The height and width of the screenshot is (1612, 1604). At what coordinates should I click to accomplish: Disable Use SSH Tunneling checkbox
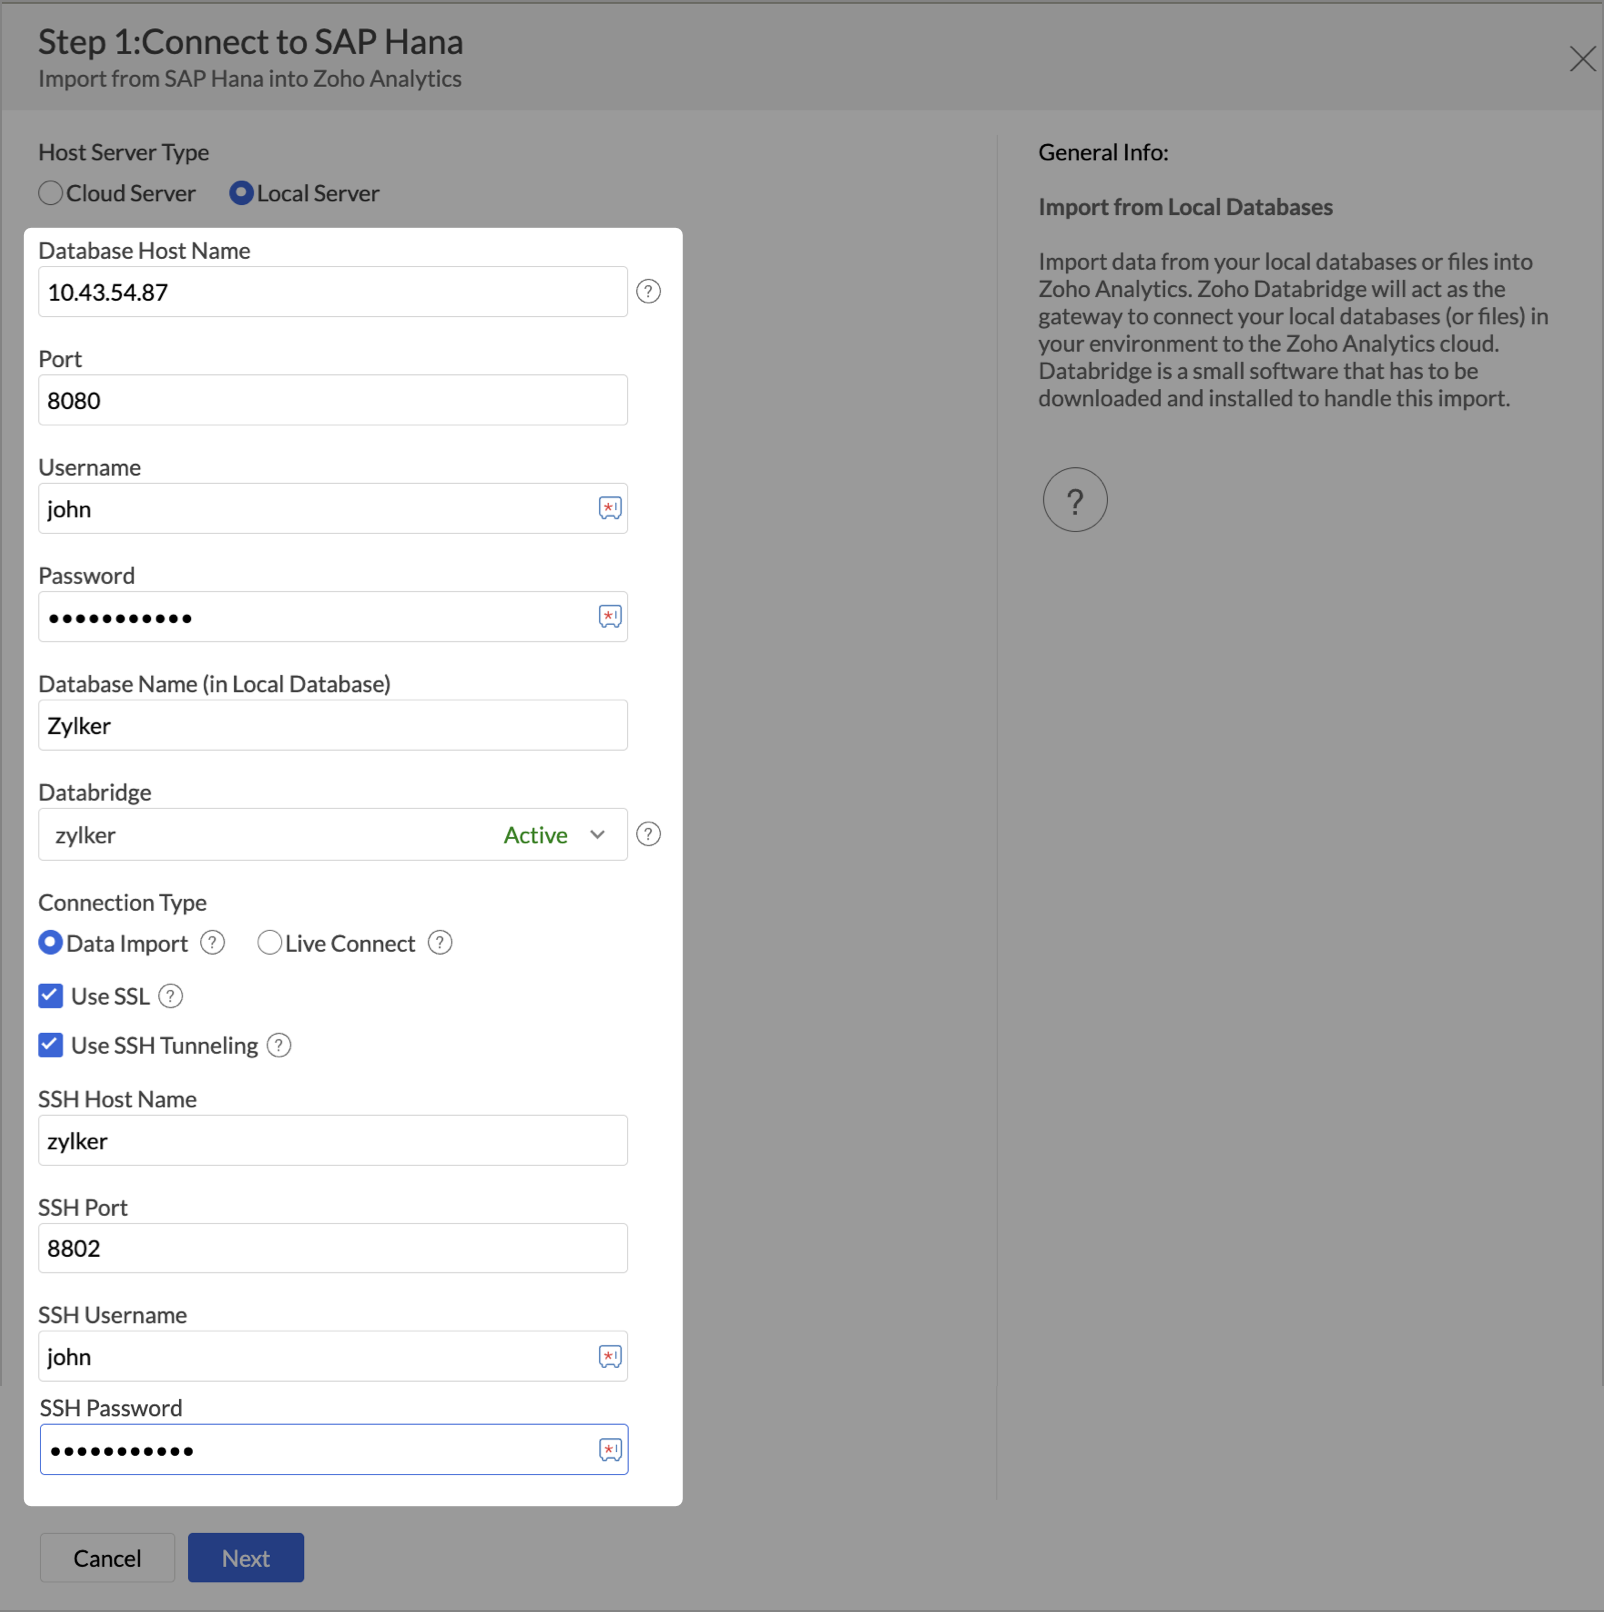[x=51, y=1045]
